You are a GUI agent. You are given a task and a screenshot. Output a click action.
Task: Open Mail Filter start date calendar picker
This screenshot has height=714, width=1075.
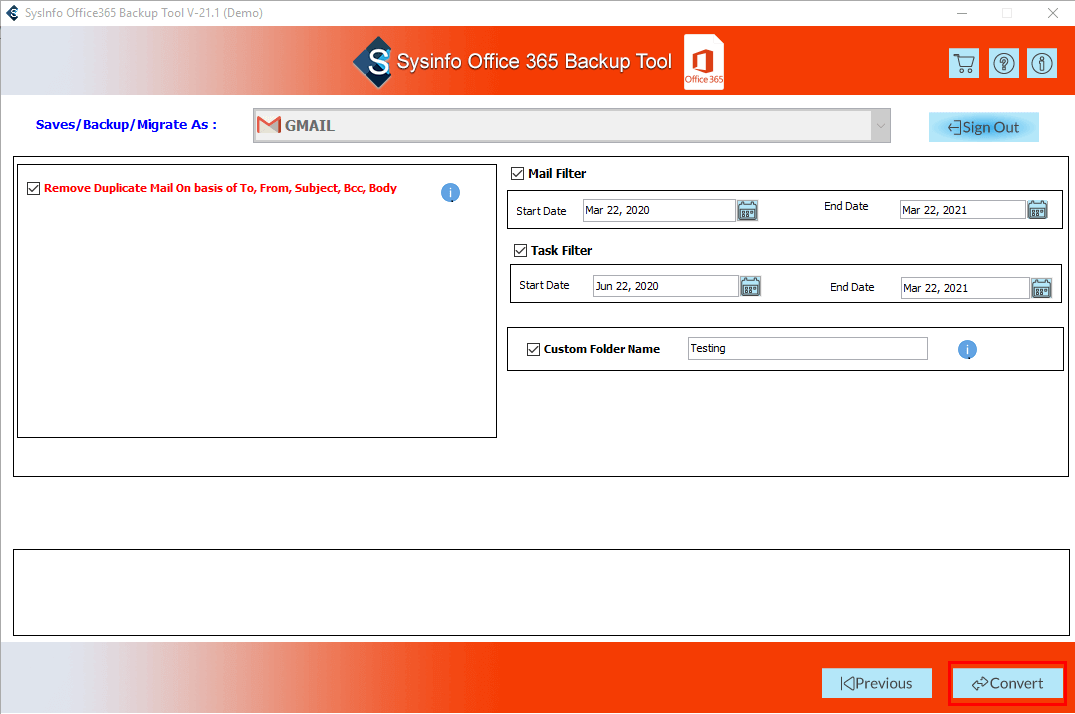[x=747, y=210]
